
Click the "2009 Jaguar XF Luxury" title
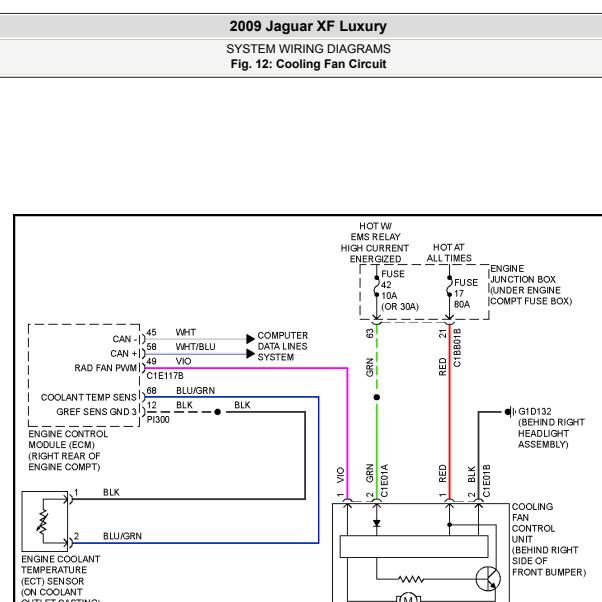click(x=308, y=26)
